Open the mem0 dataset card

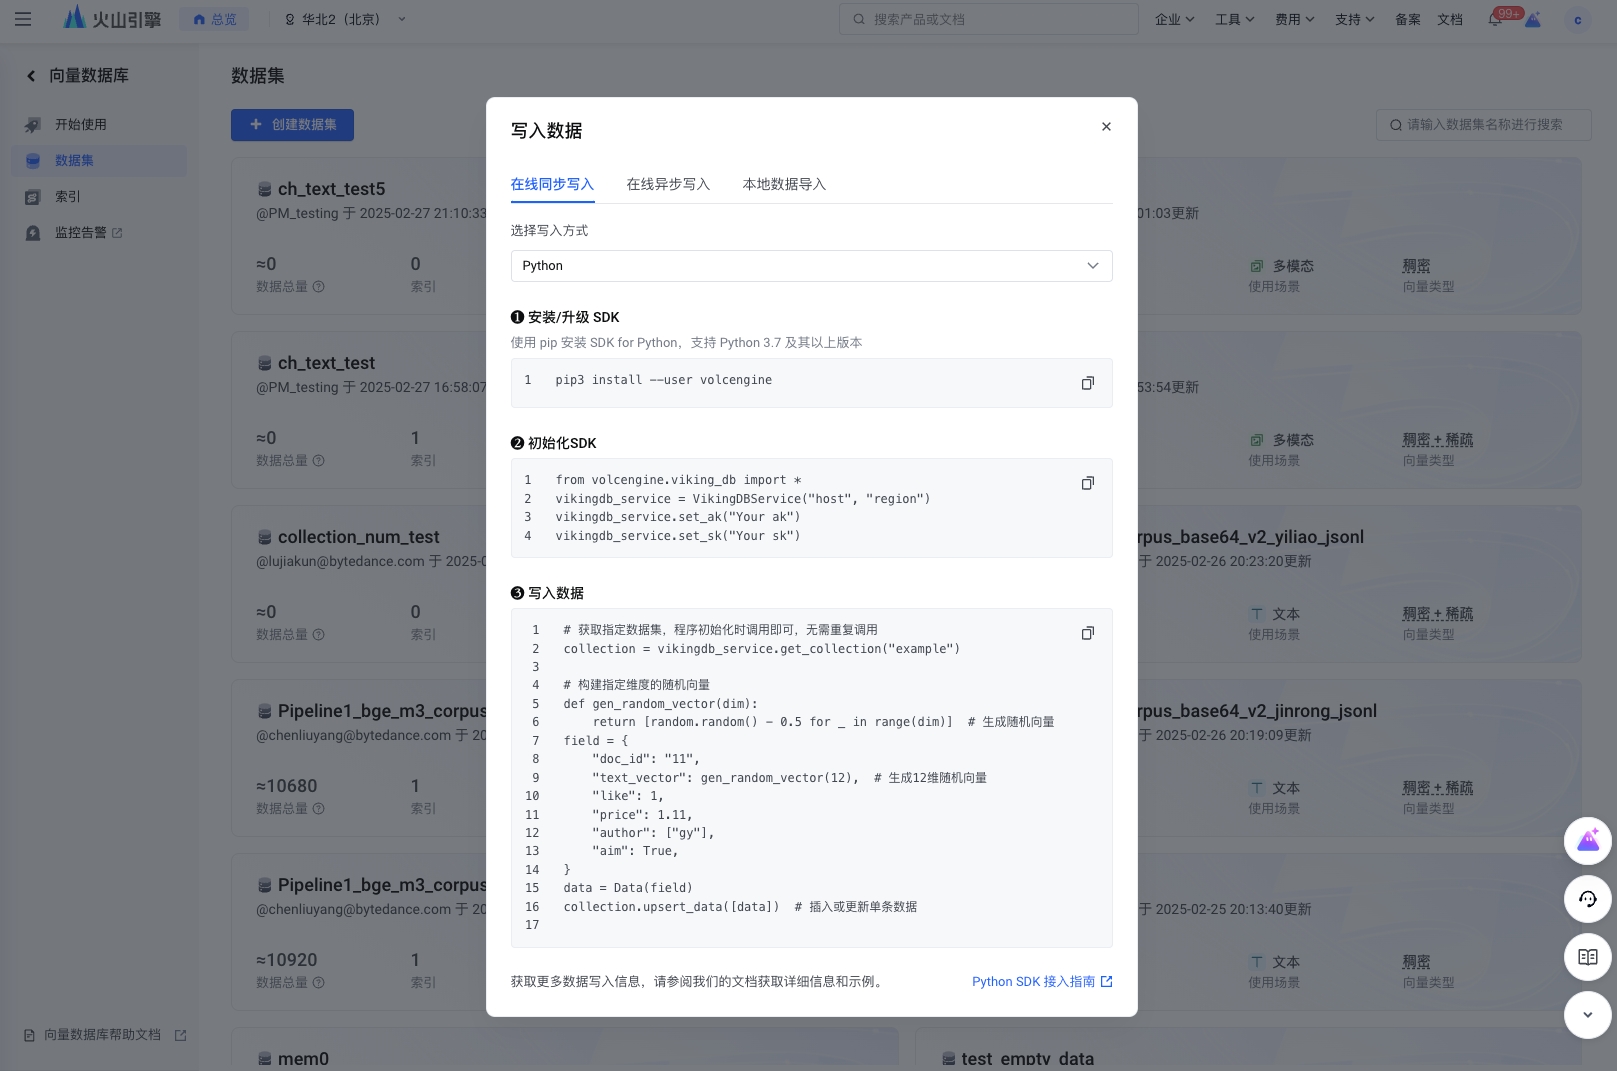pos(304,1058)
